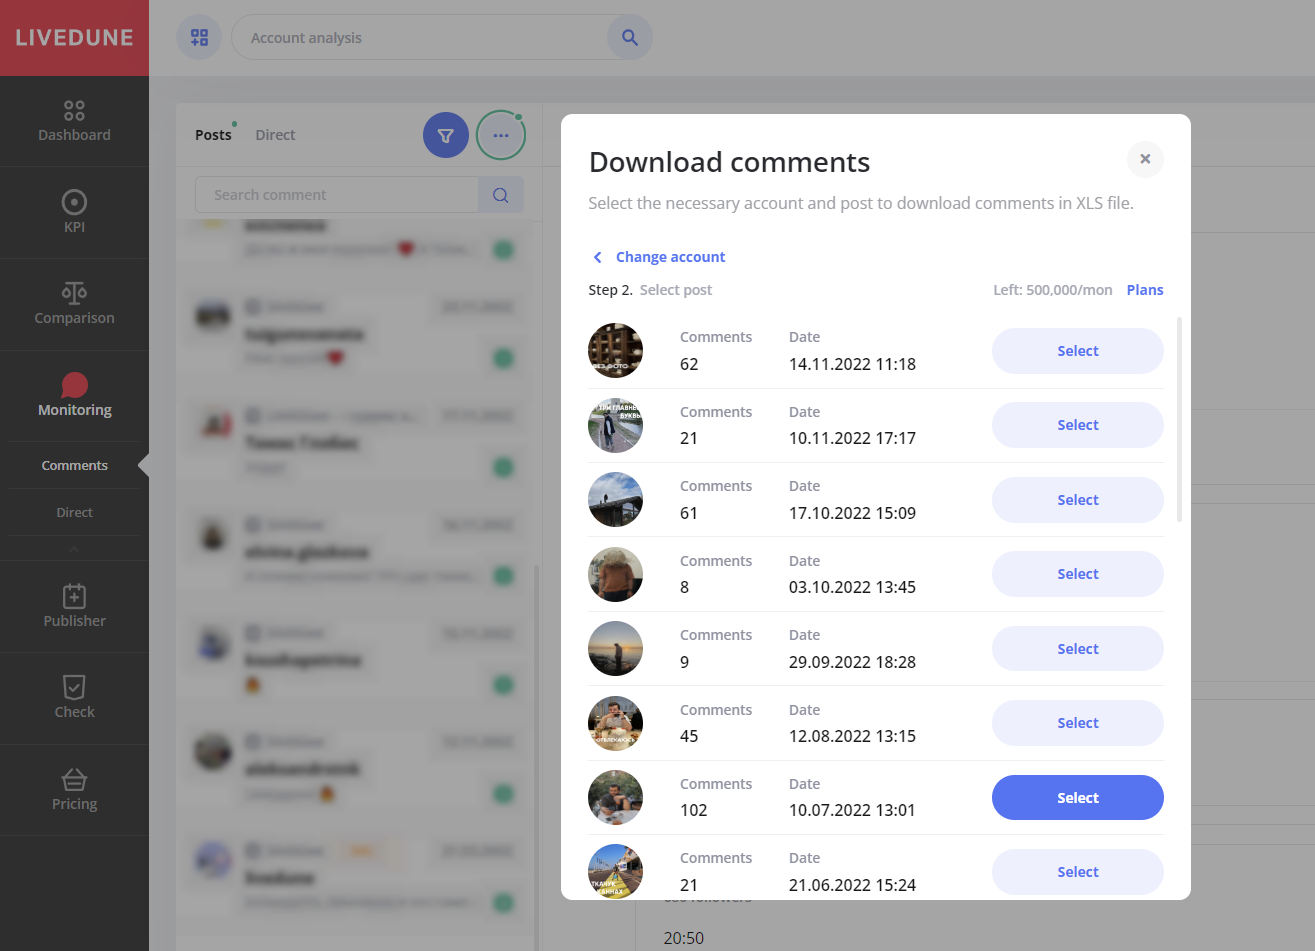Click the filter funnel icon
This screenshot has height=951, width=1315.
(x=446, y=135)
